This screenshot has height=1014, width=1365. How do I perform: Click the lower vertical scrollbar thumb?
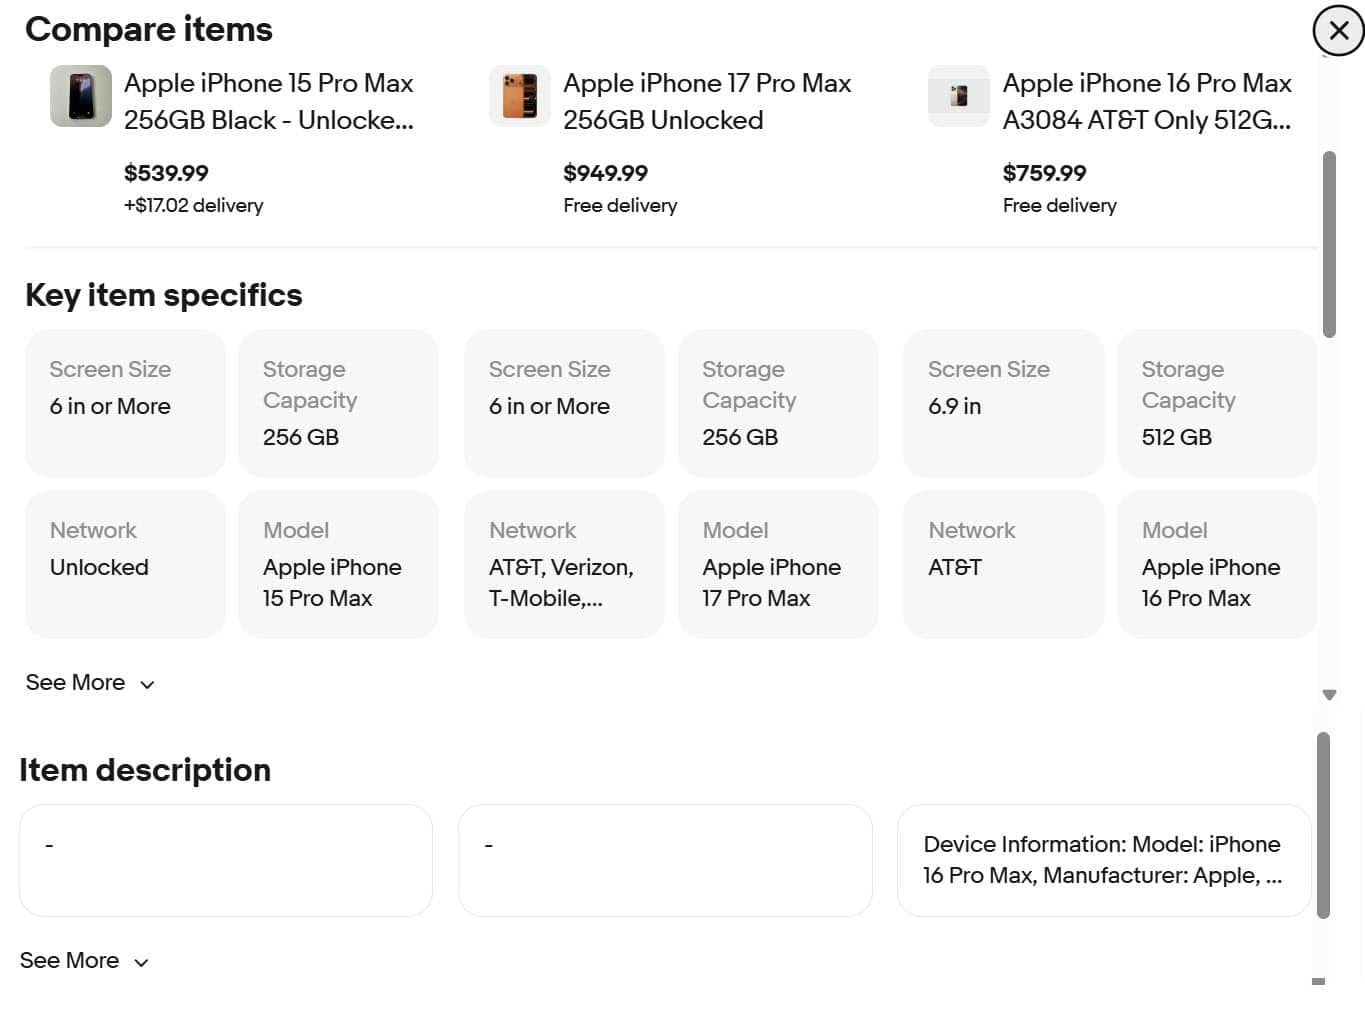point(1323,825)
